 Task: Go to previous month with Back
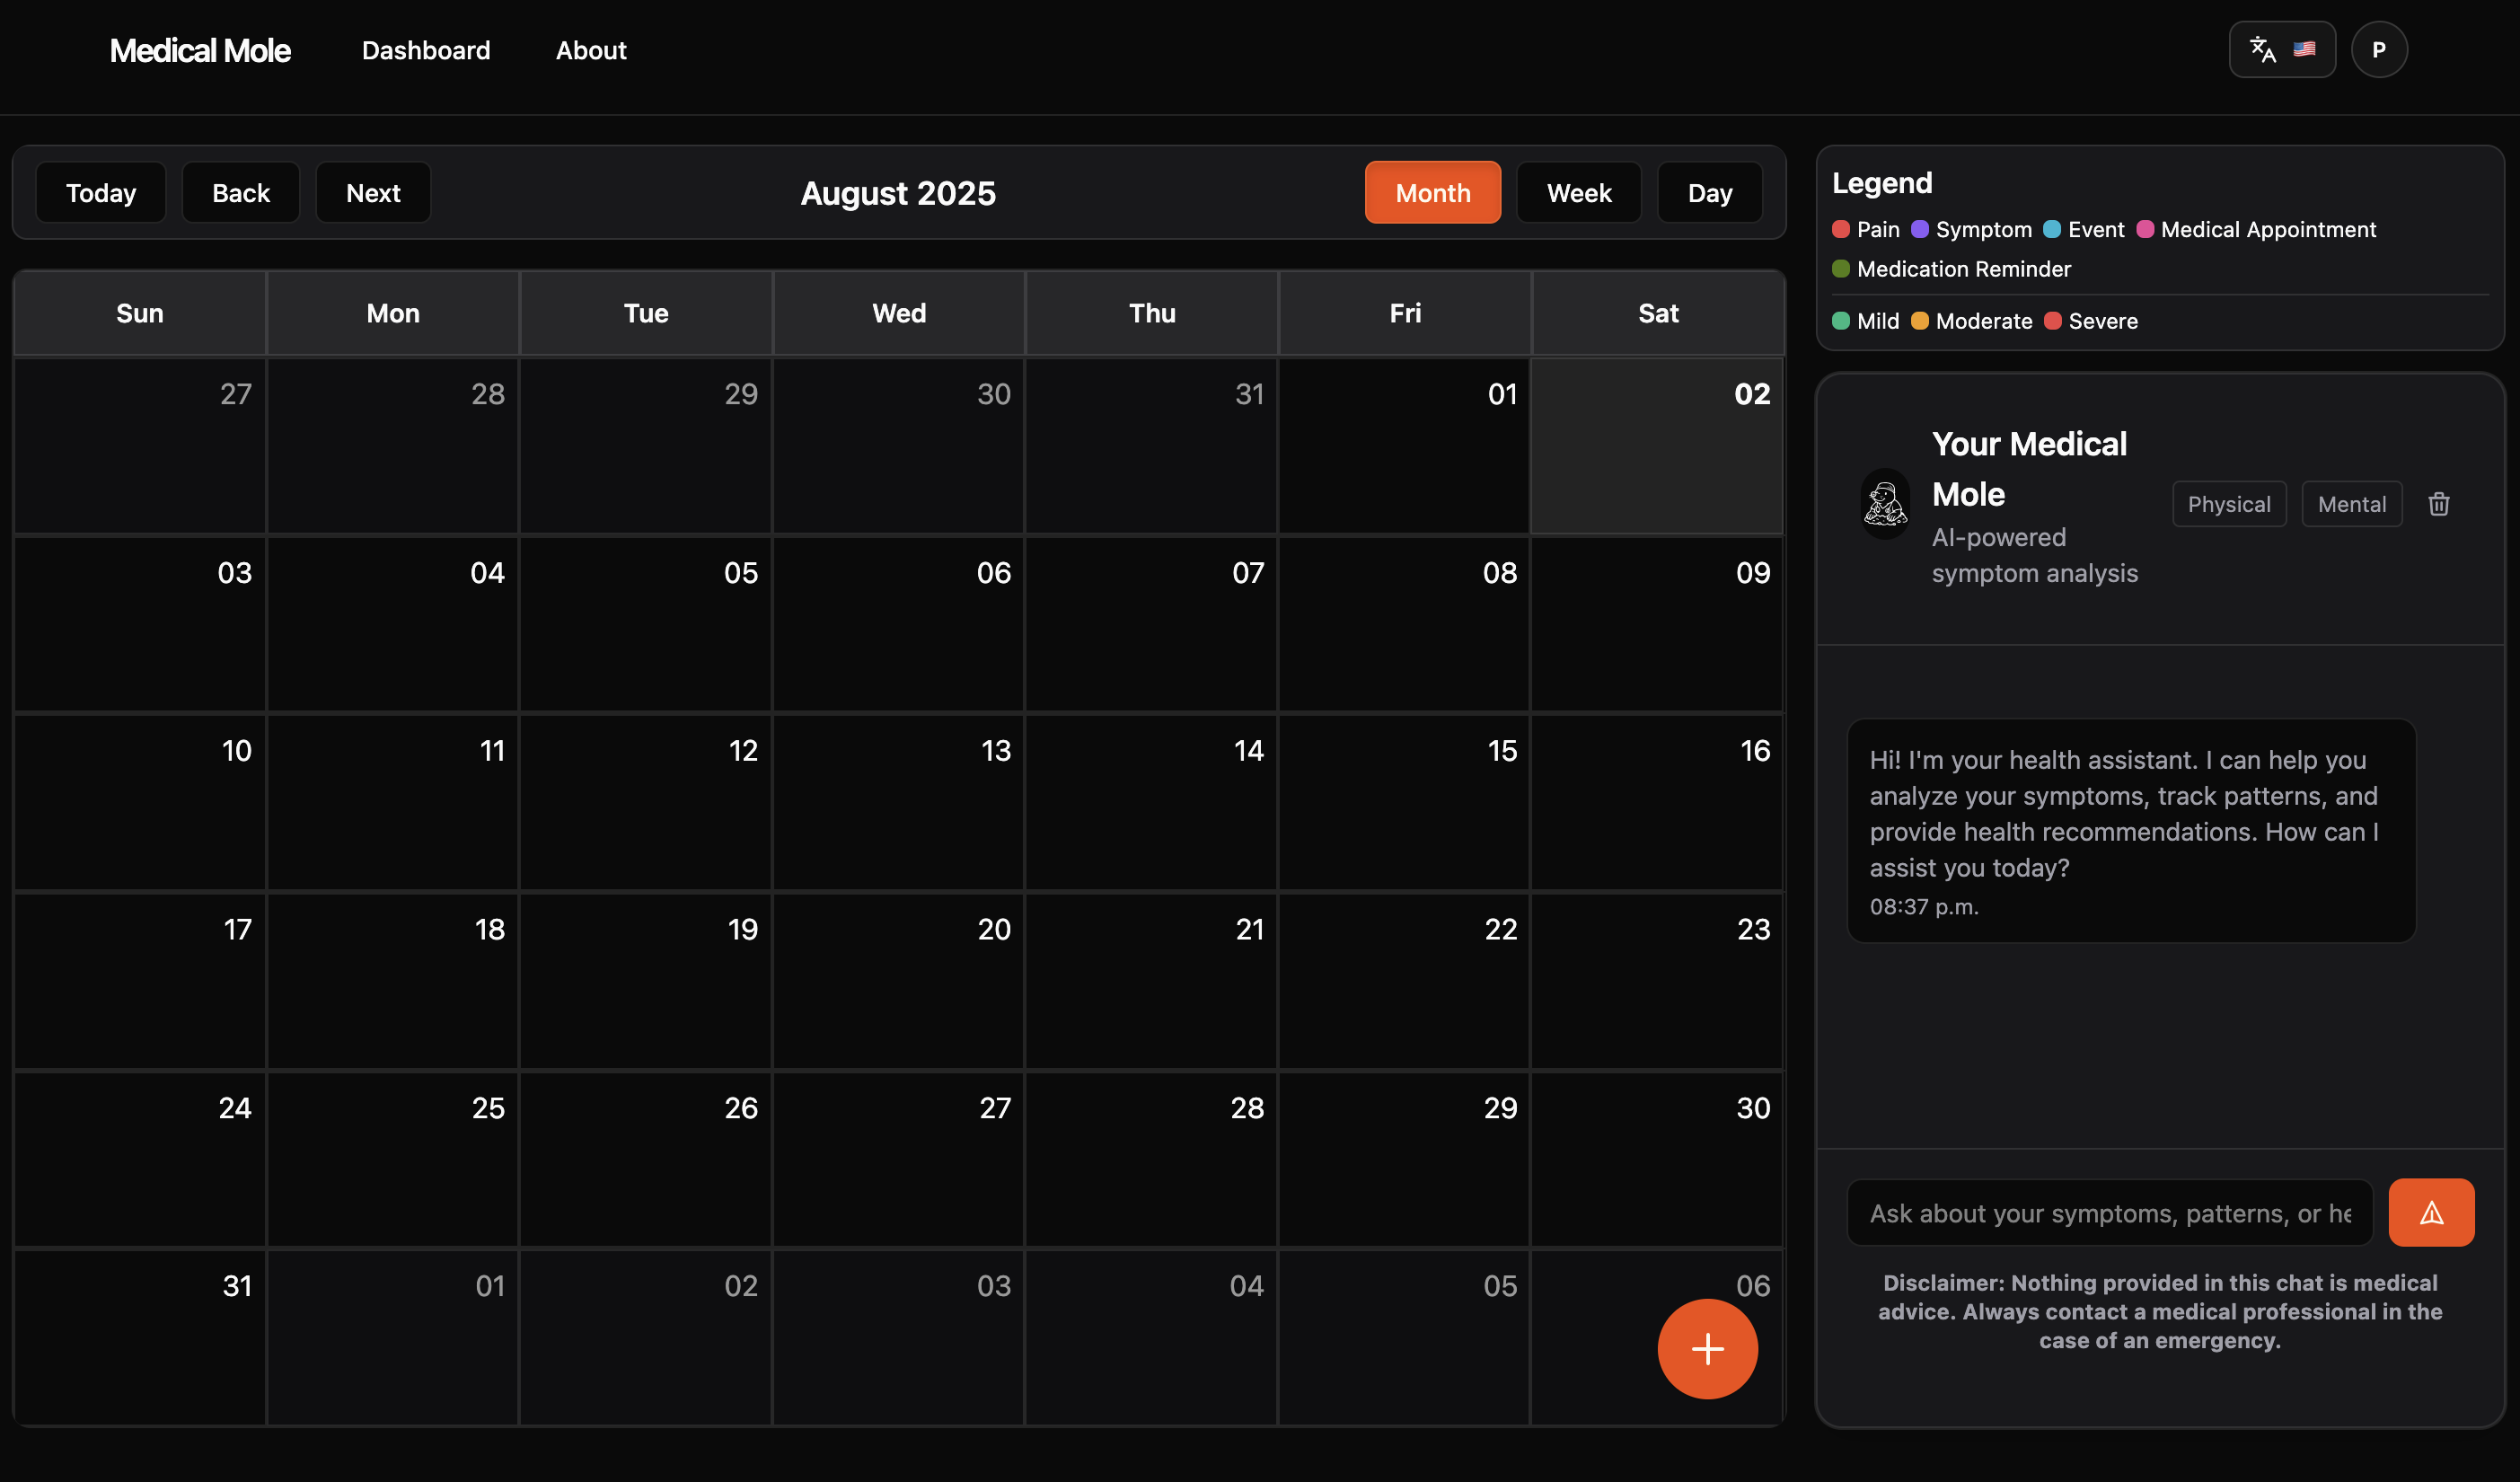tap(241, 193)
